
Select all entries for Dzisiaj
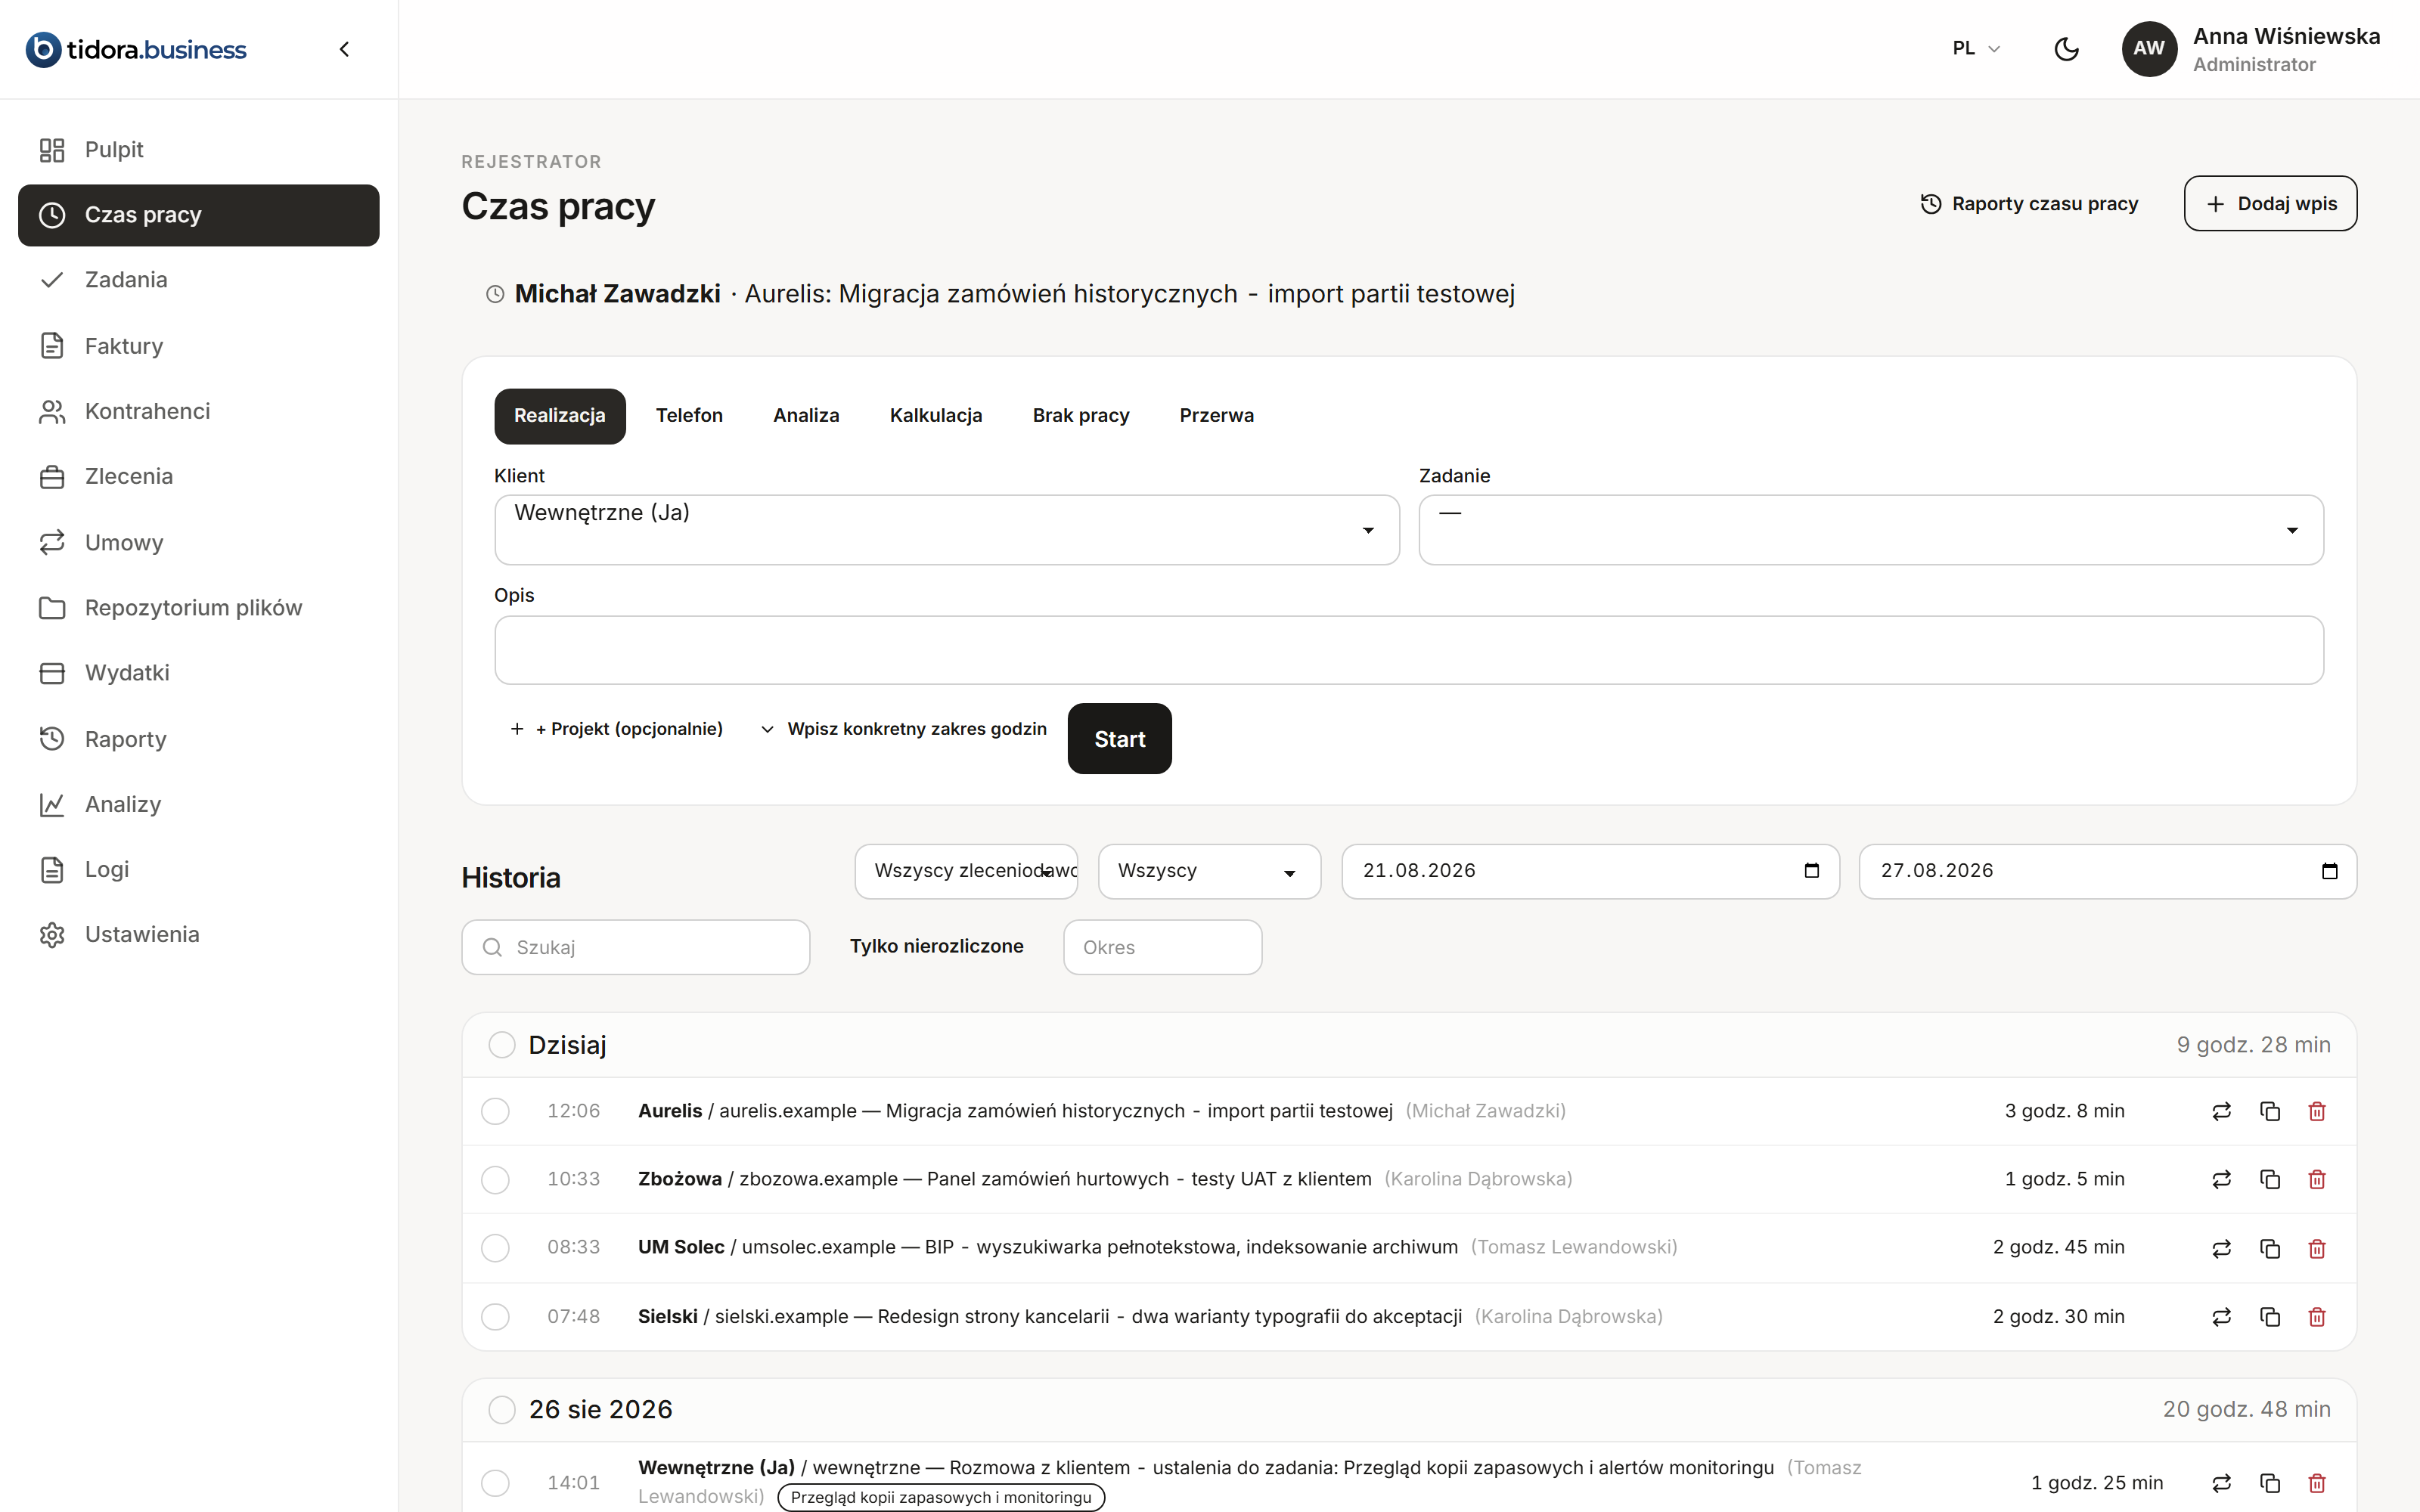click(x=502, y=1045)
